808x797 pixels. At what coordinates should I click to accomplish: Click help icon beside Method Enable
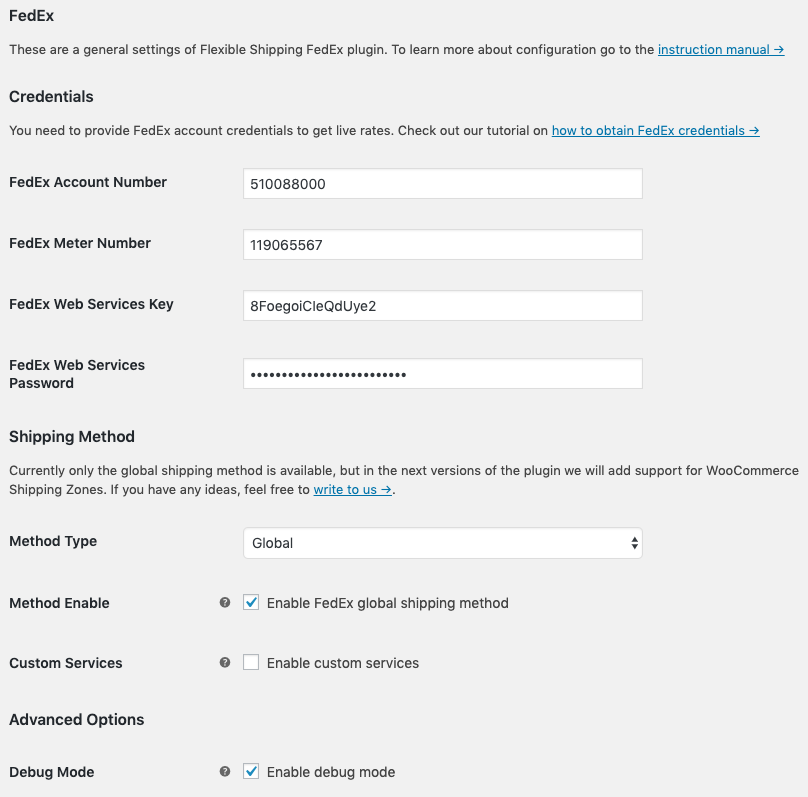click(x=225, y=603)
